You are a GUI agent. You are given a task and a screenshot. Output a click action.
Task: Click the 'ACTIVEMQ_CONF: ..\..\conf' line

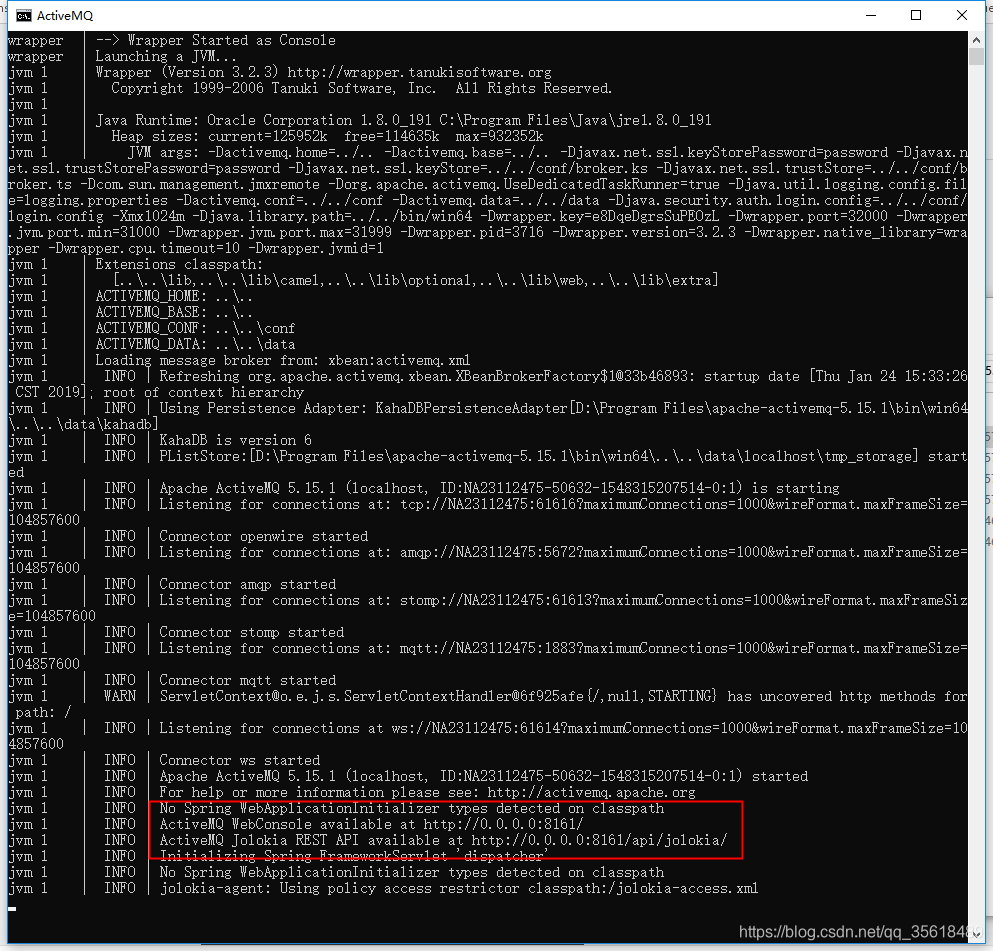pos(195,328)
